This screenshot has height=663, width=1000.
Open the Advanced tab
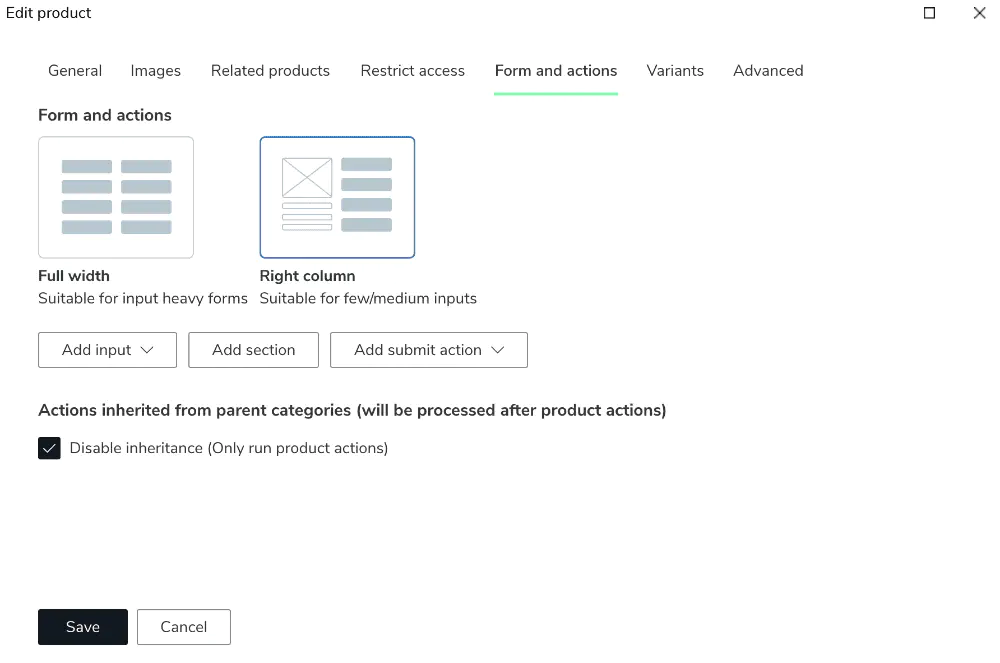coord(768,71)
